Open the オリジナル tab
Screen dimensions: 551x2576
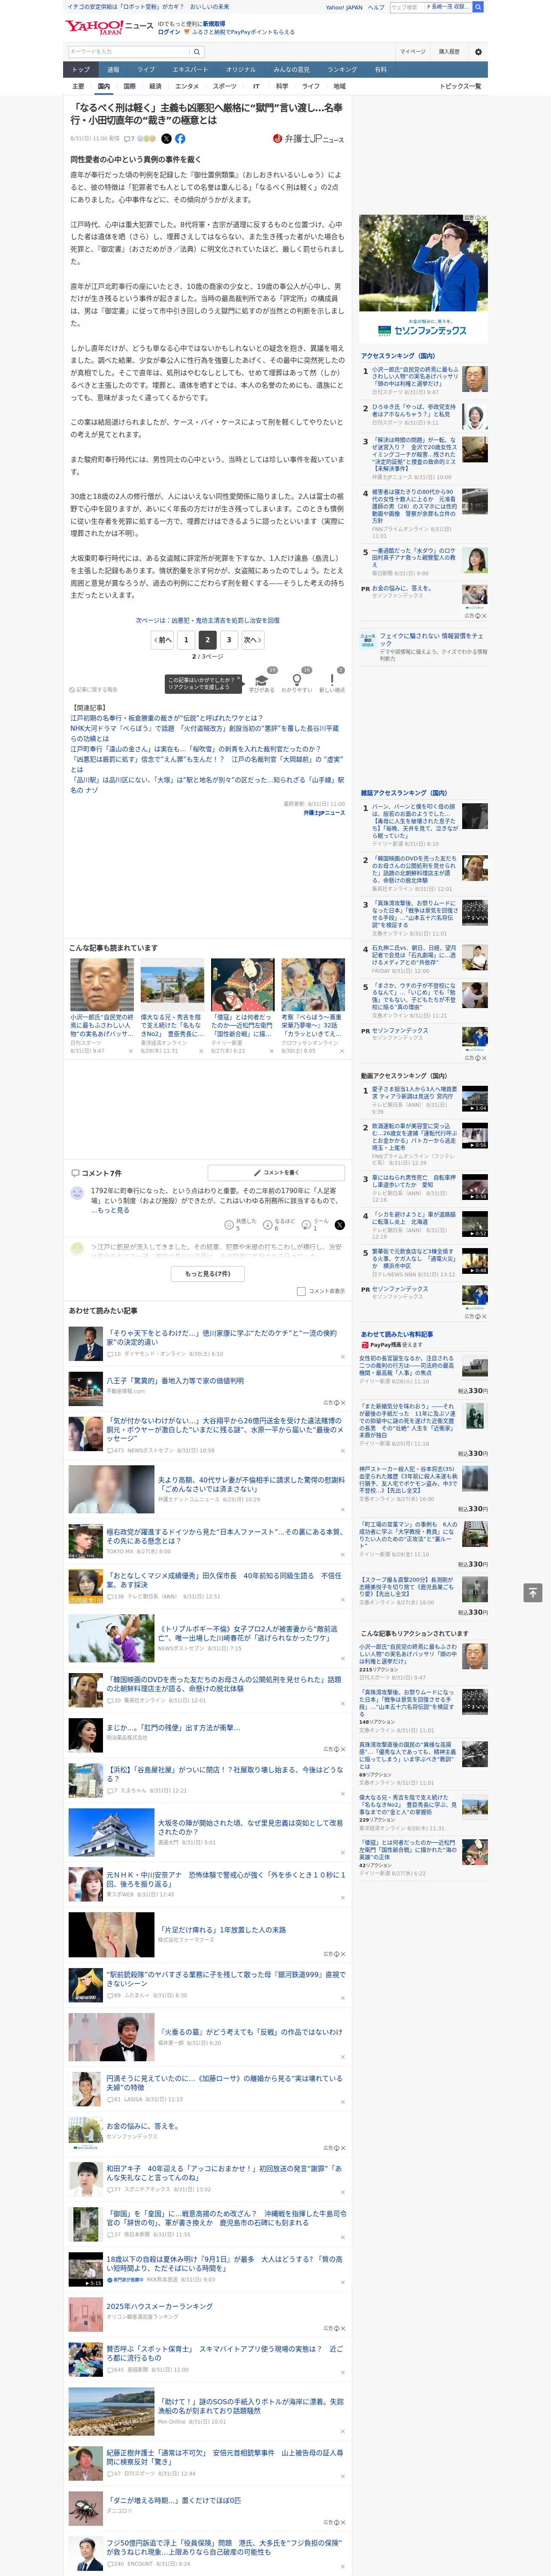coord(241,70)
